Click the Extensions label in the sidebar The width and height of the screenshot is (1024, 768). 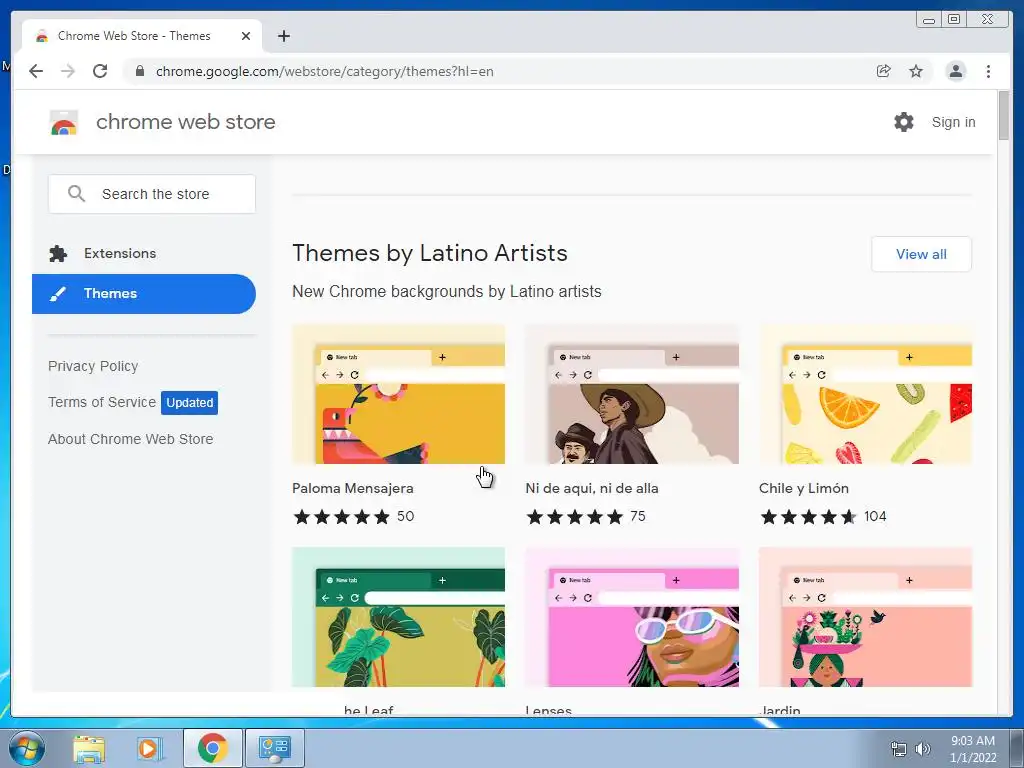point(120,253)
